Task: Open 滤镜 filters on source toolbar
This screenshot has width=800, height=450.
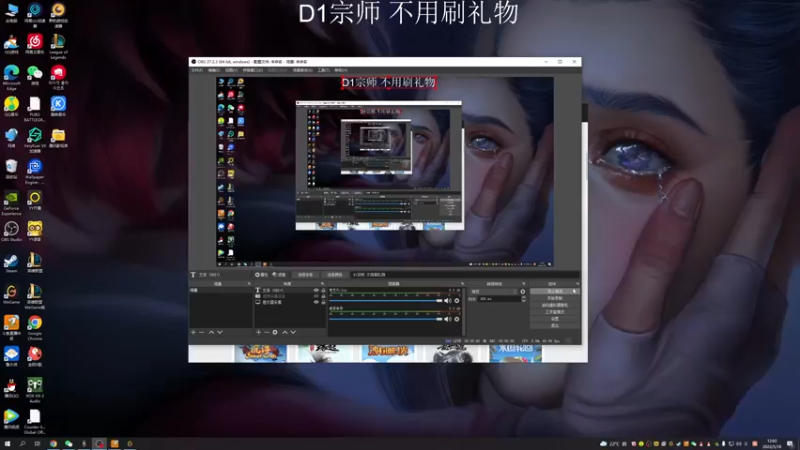Action: click(x=279, y=275)
